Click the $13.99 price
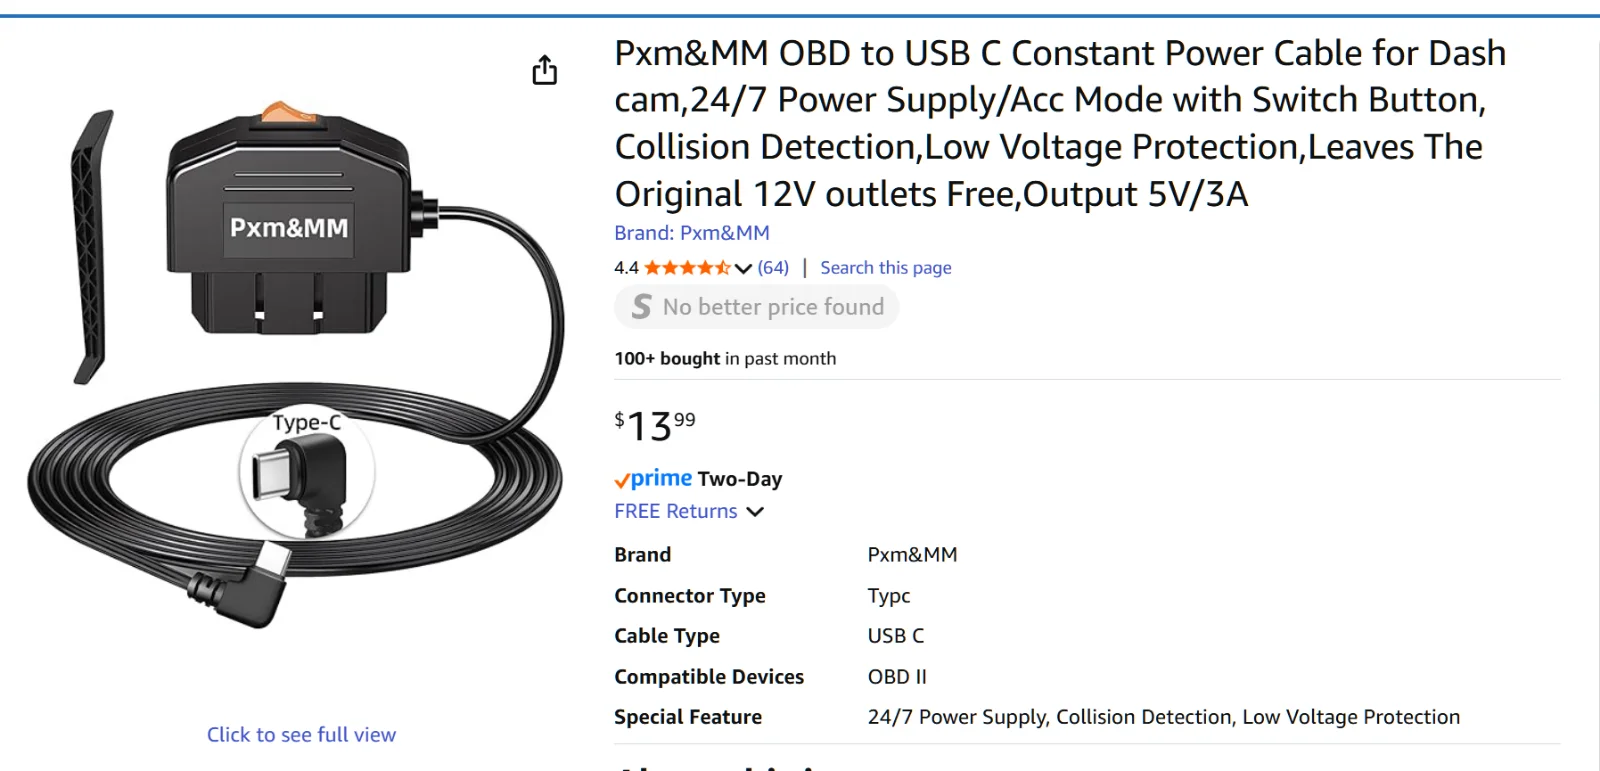 [x=655, y=426]
